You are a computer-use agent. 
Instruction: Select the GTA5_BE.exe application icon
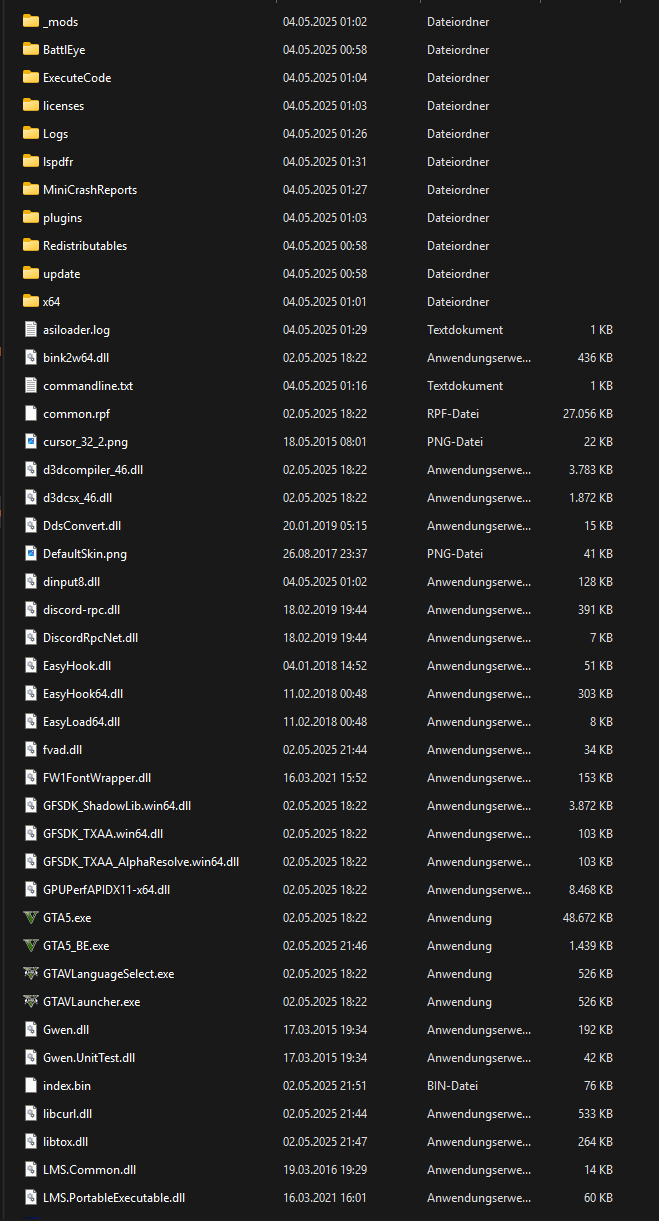pos(30,945)
